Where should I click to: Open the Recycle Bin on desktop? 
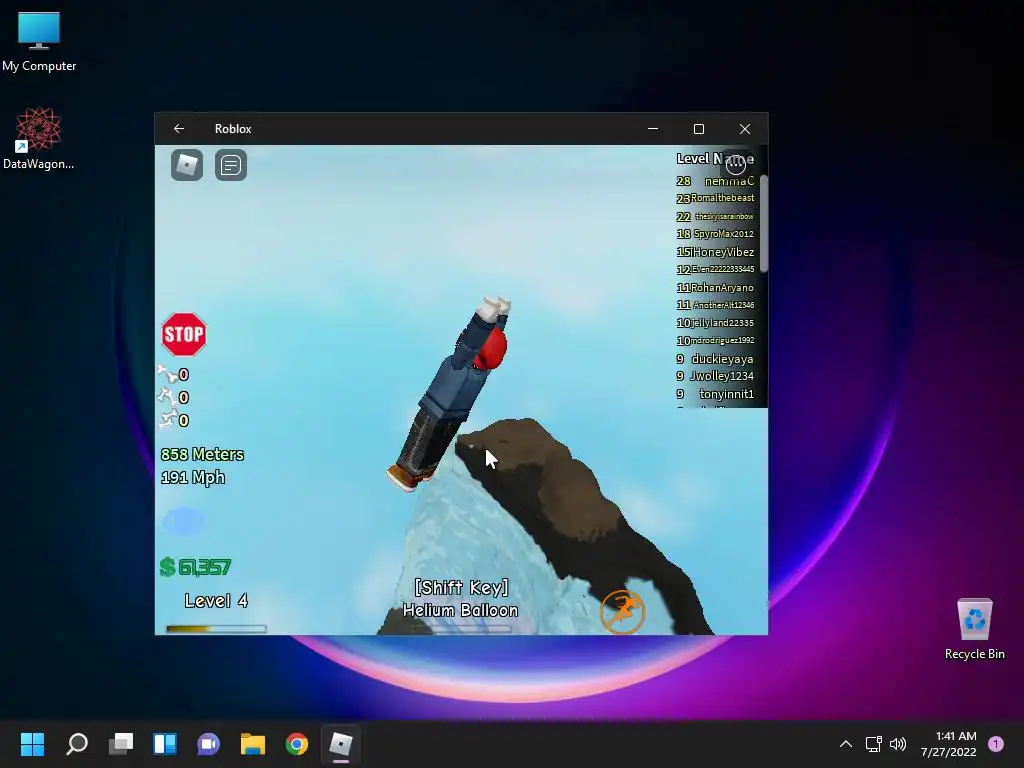pyautogui.click(x=974, y=629)
